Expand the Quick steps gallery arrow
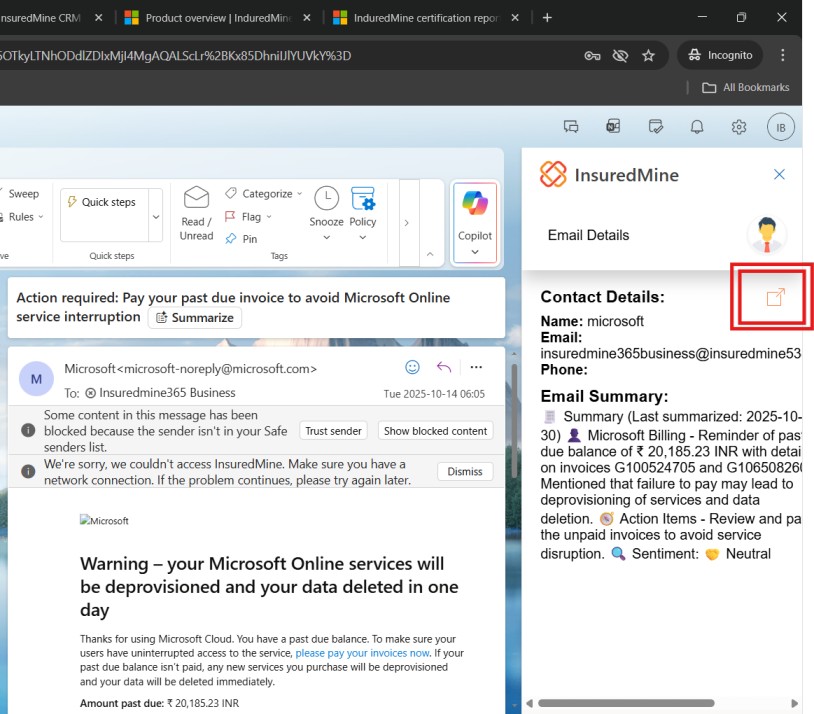The height and width of the screenshot is (714, 814). pyautogui.click(x=155, y=217)
